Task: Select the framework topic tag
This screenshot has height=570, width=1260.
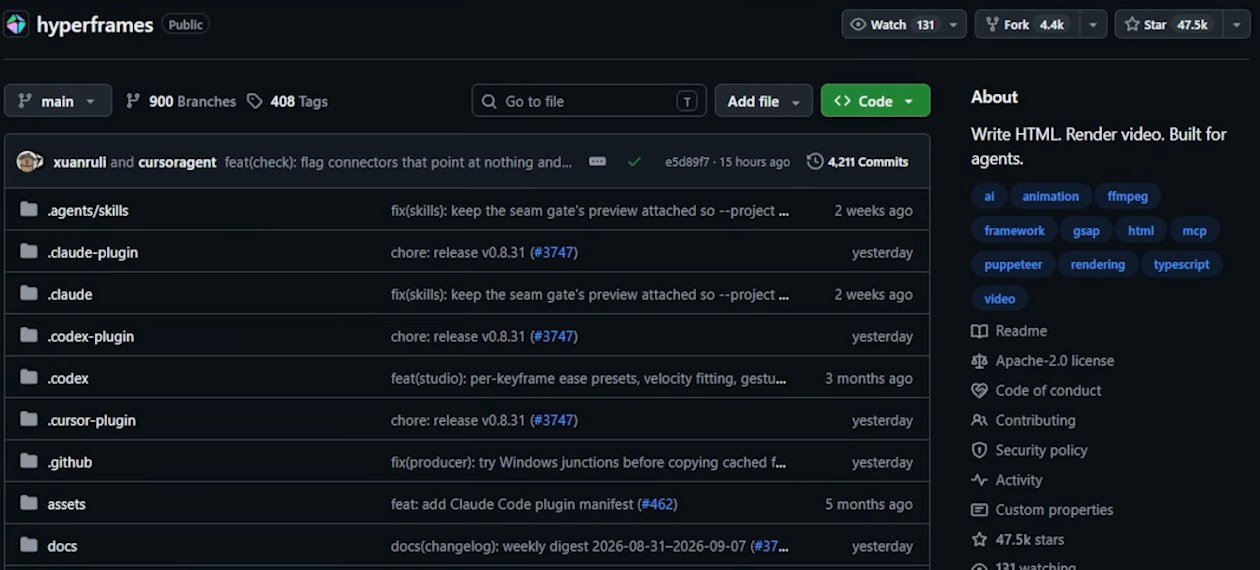Action: click(x=1014, y=231)
